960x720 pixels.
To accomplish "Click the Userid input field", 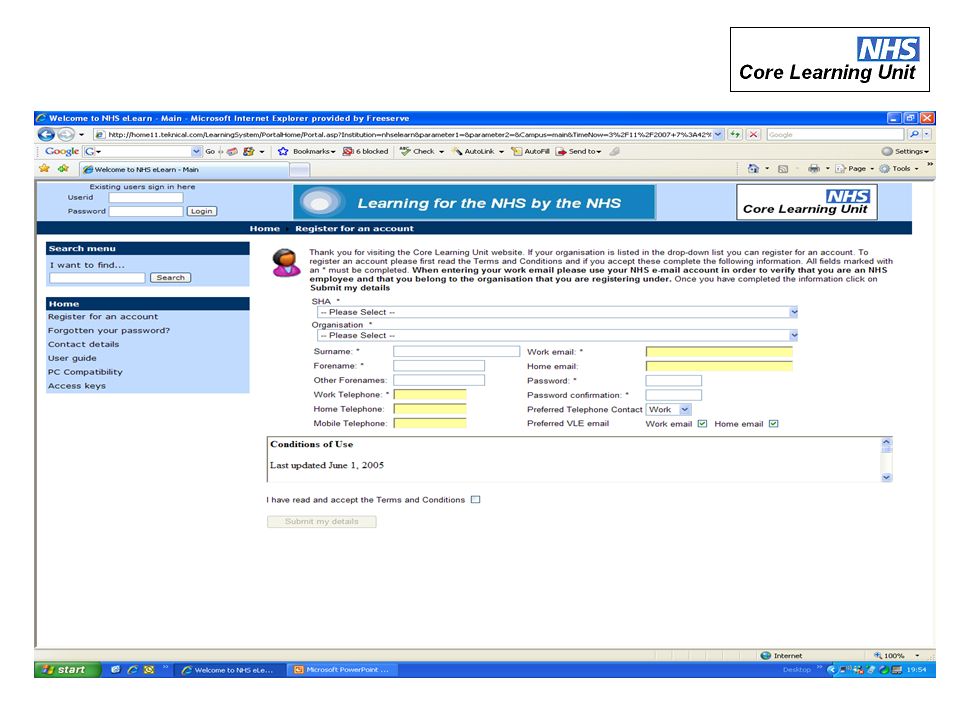I will pyautogui.click(x=146, y=198).
